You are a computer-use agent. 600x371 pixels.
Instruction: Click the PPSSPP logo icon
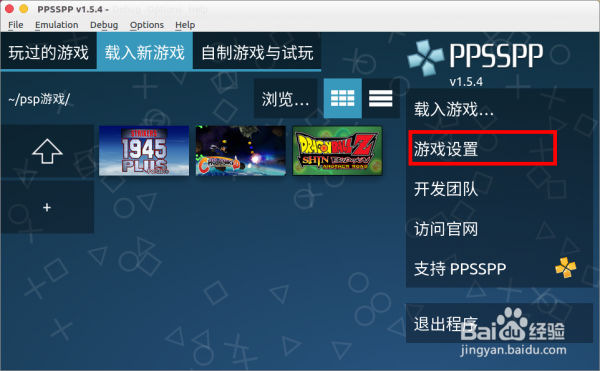coord(426,57)
